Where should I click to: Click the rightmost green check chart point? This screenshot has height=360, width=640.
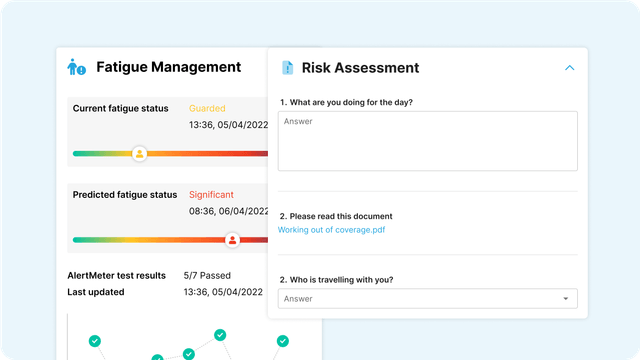coord(282,341)
